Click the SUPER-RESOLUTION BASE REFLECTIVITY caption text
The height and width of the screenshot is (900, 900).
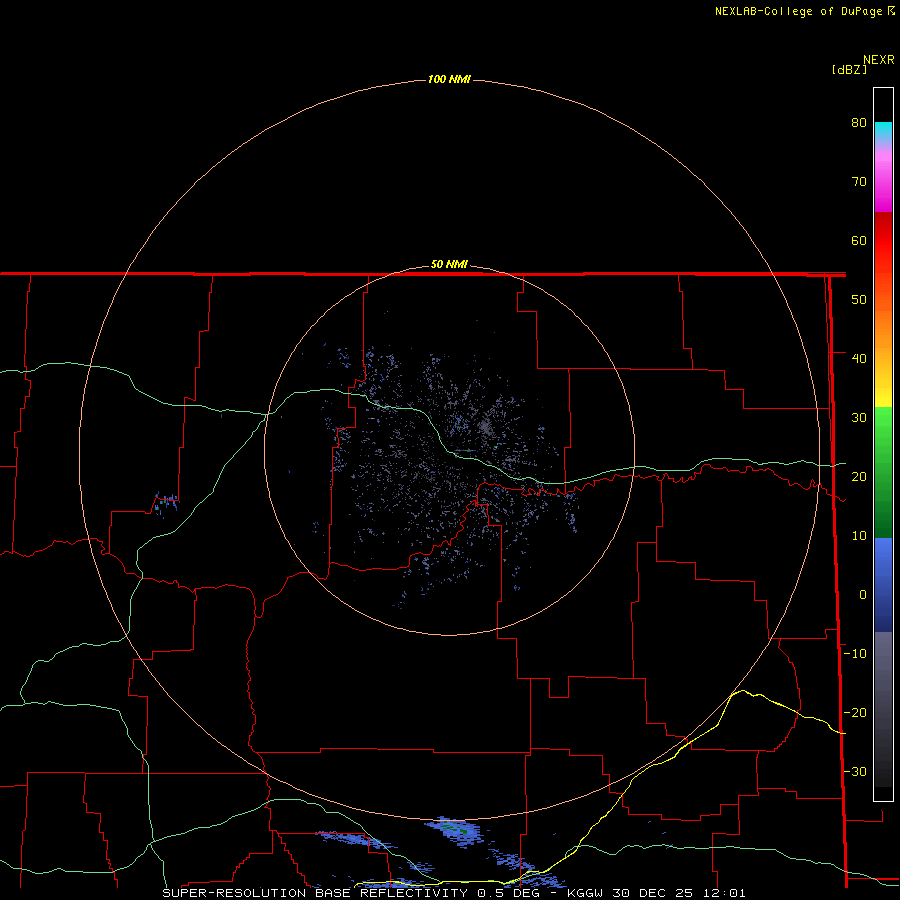313,893
